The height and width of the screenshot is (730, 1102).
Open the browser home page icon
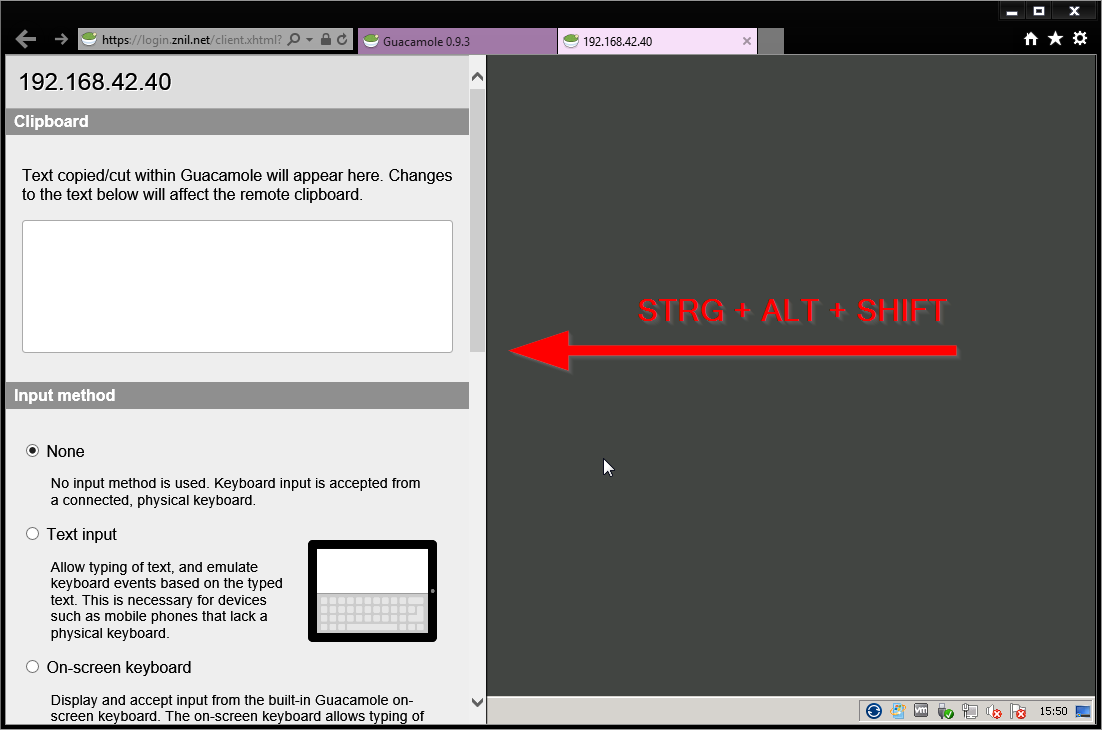pos(1031,39)
